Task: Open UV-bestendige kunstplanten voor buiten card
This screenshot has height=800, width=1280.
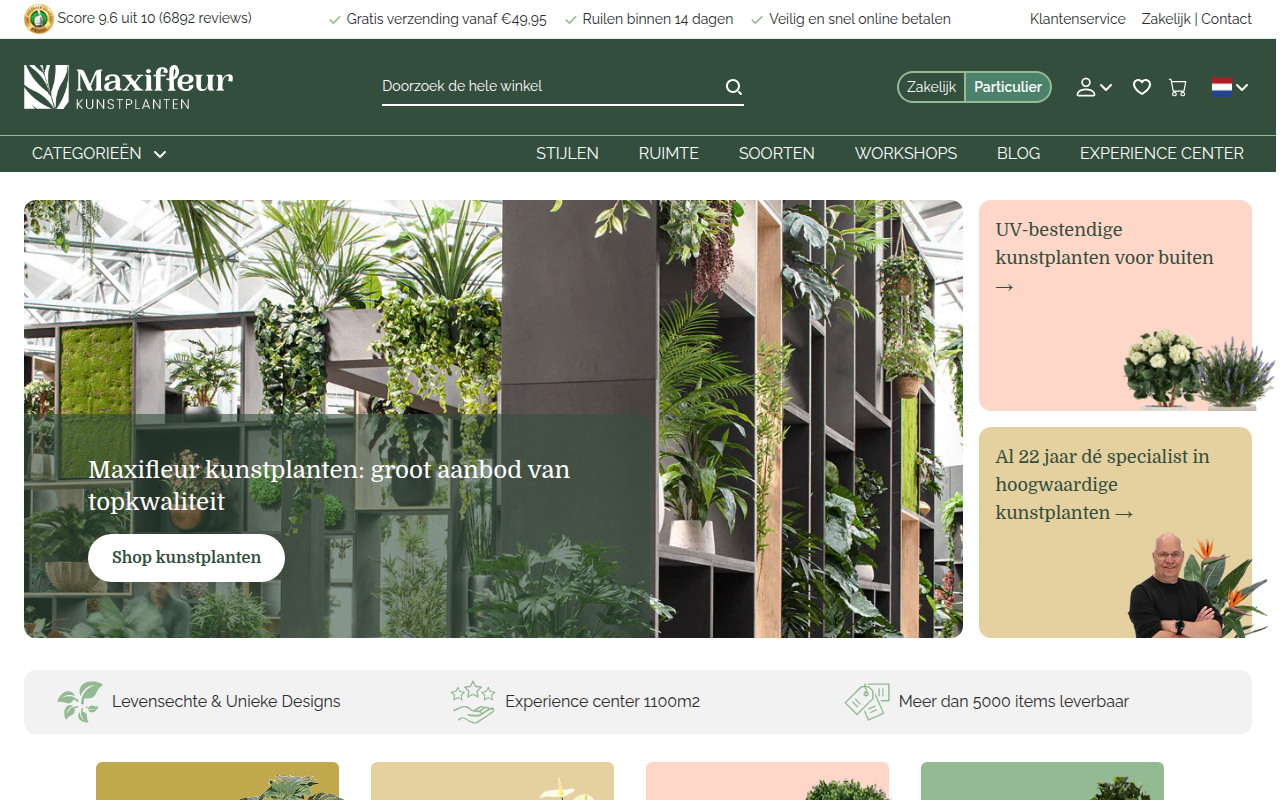Action: coord(1115,305)
